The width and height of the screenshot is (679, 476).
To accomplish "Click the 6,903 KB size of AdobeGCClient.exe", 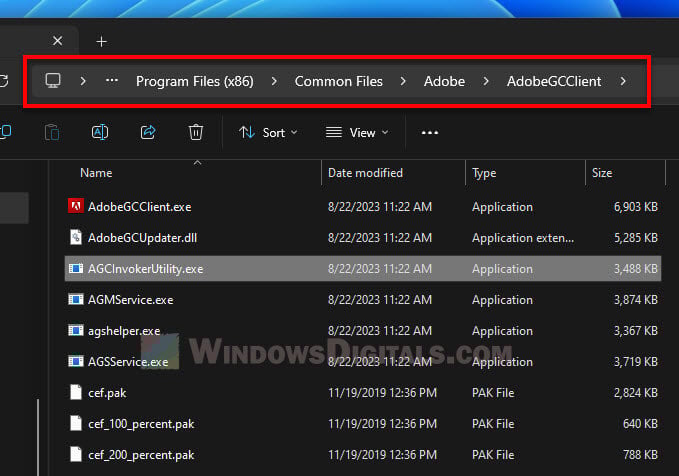I will [x=636, y=207].
